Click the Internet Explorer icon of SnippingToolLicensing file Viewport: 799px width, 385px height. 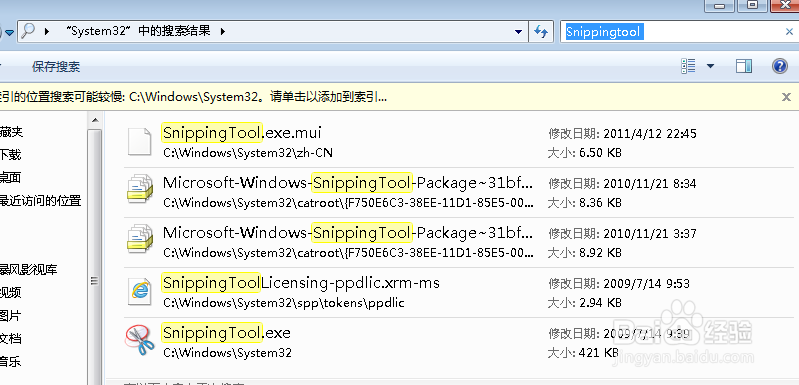click(140, 291)
